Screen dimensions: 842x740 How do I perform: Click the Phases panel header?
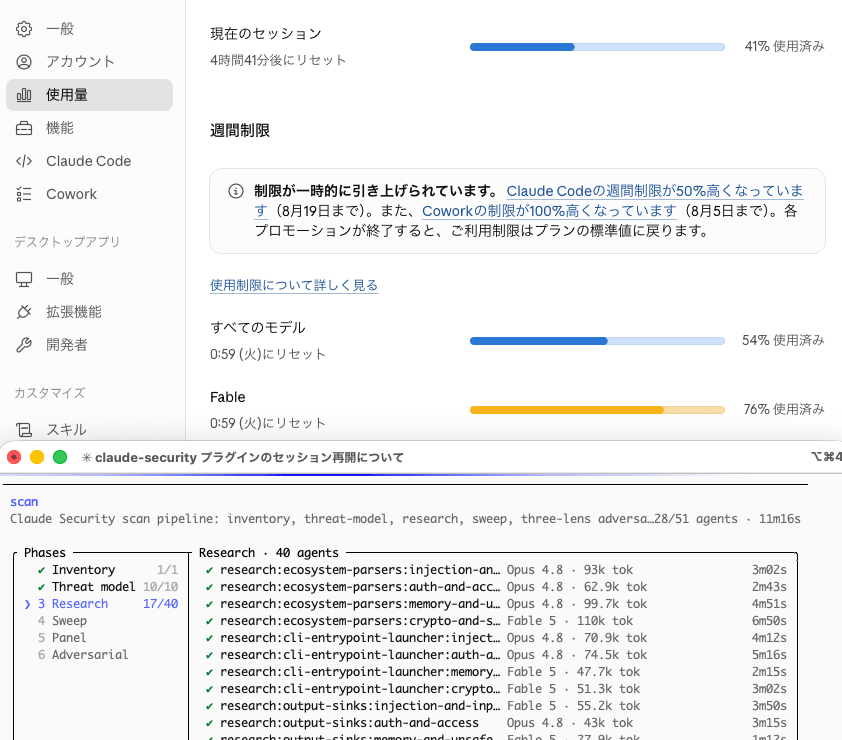click(x=45, y=553)
